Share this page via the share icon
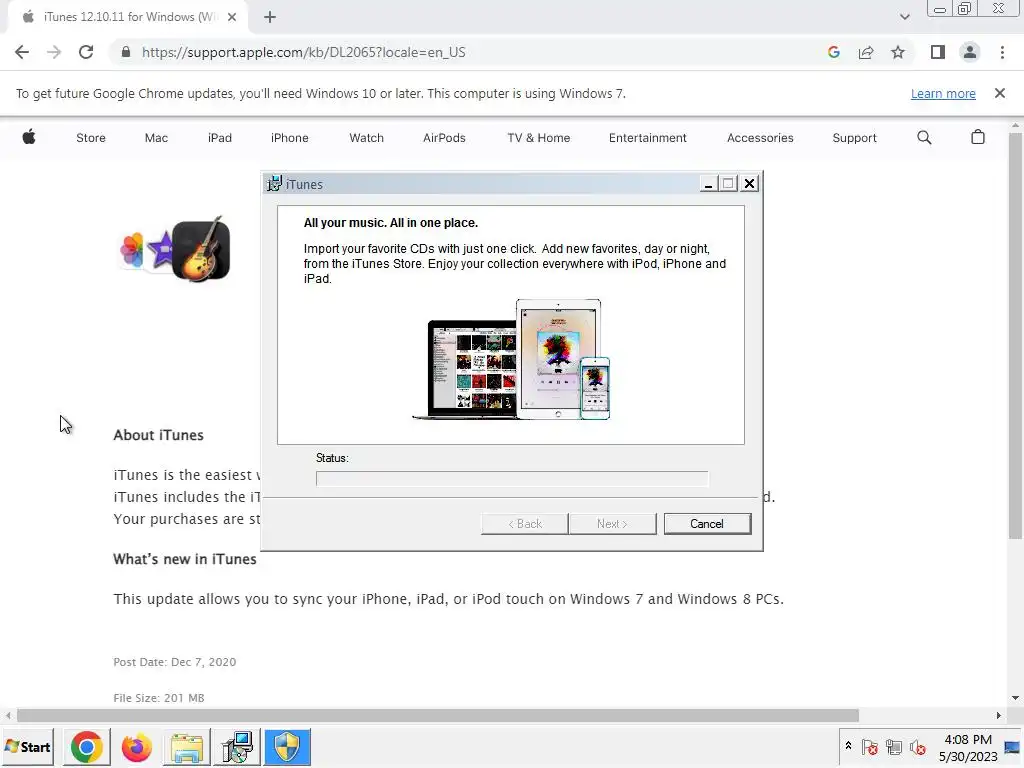1024x768 pixels. (866, 52)
